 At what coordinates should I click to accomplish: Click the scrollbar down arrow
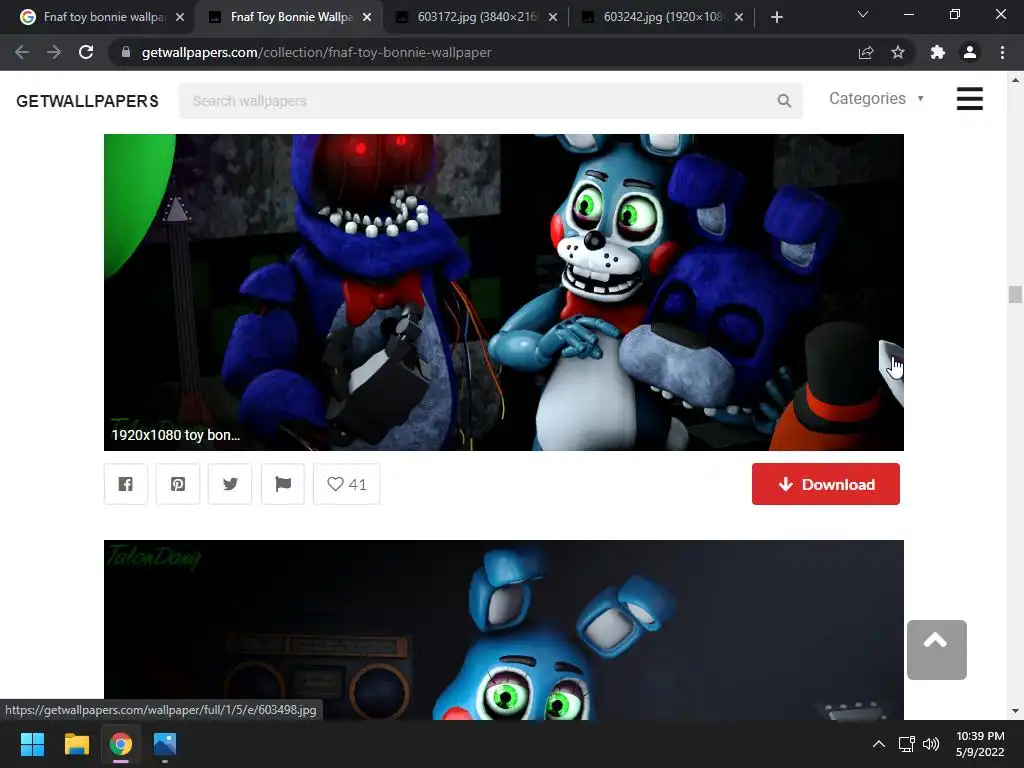coord(1015,711)
